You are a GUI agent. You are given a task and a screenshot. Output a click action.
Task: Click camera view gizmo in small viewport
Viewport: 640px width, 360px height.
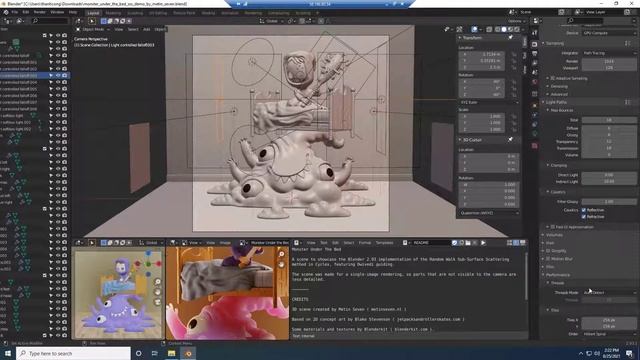[x=158, y=302]
